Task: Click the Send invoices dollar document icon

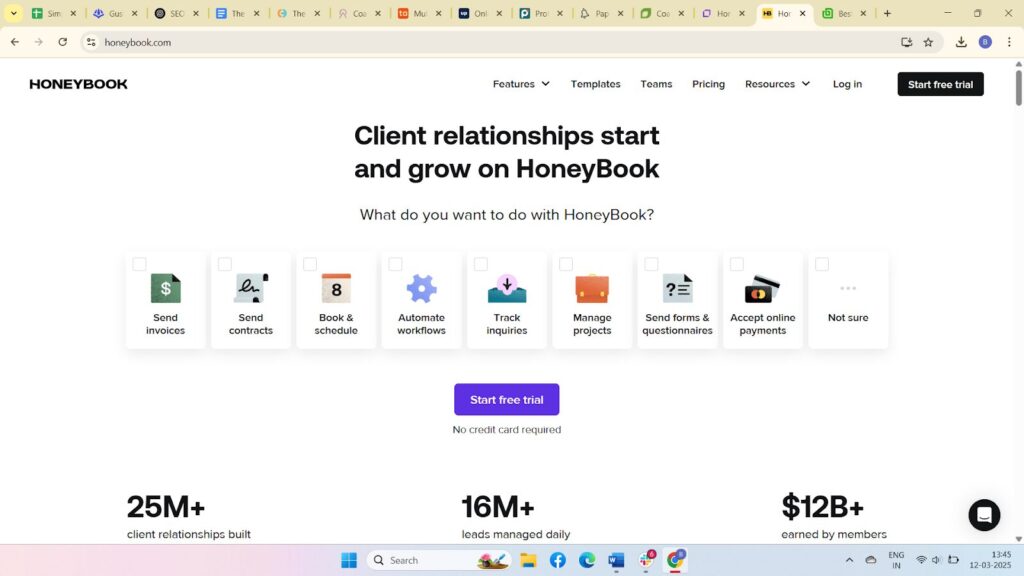Action: (165, 289)
